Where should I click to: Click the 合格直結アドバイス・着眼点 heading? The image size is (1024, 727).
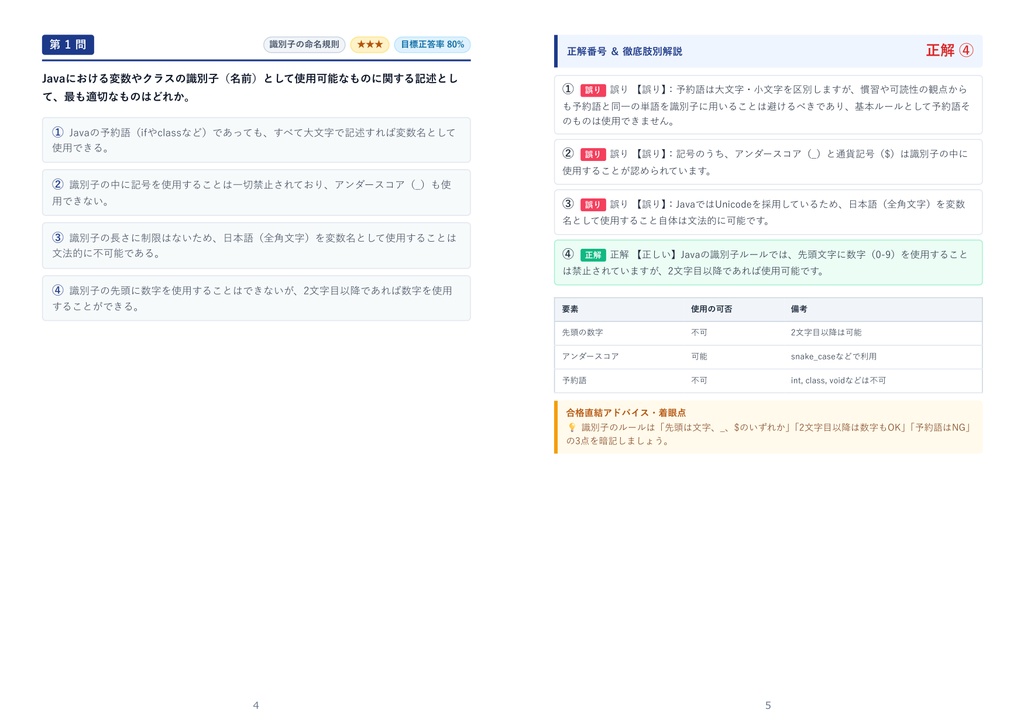click(626, 413)
